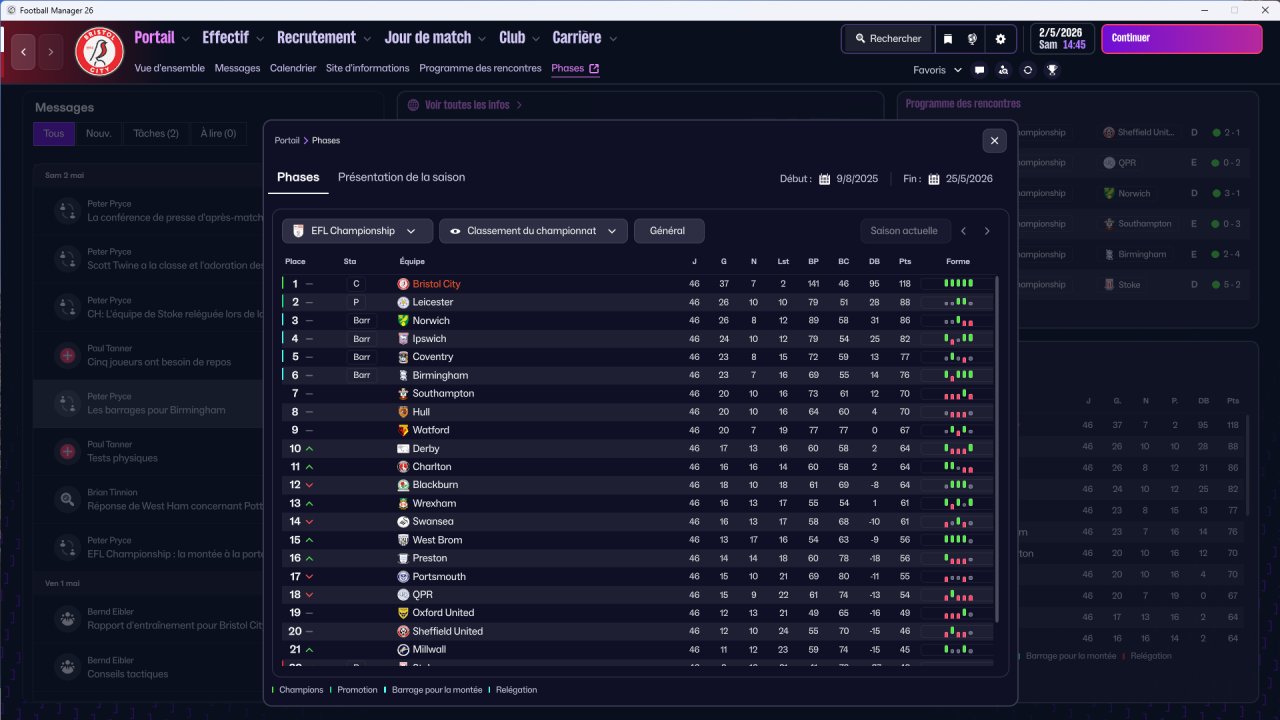Screen dimensions: 1280x720
Task: Open the speech bubble shortcut beside Favoris
Action: [979, 70]
